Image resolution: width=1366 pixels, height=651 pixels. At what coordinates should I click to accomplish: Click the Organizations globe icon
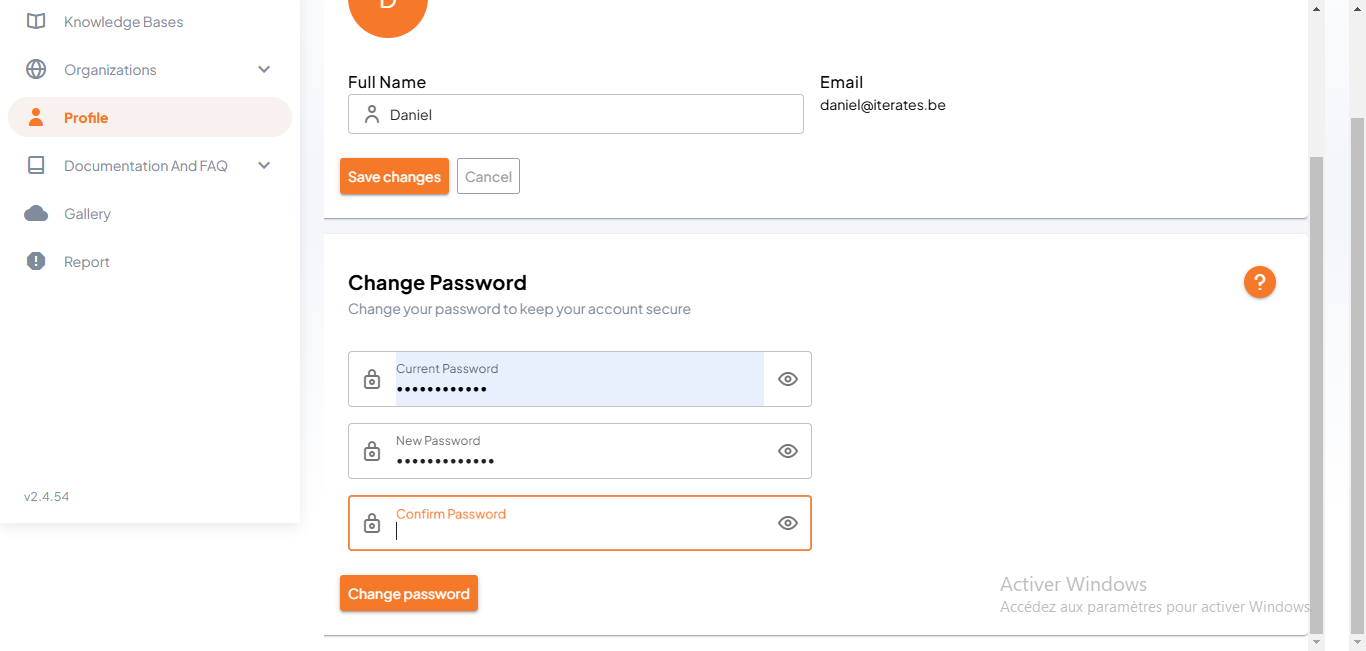(36, 69)
